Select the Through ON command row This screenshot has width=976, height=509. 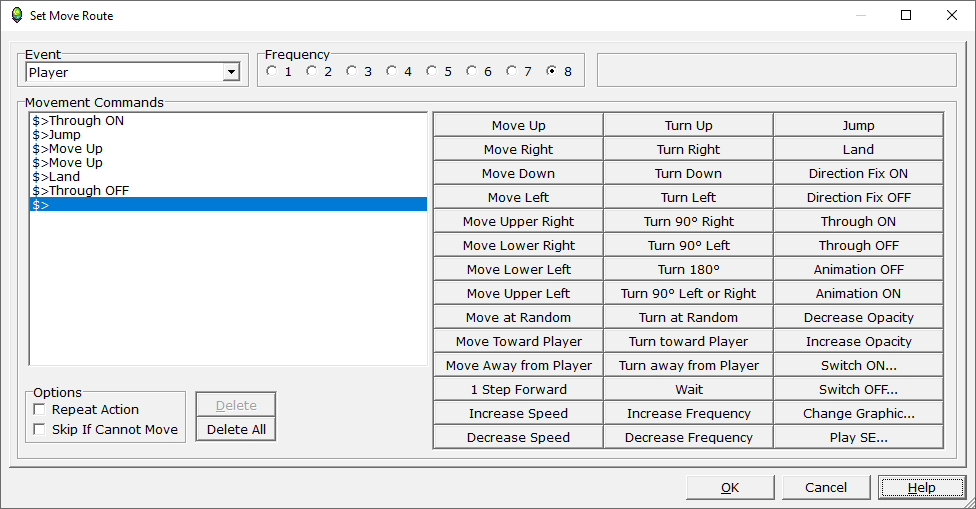(228, 121)
